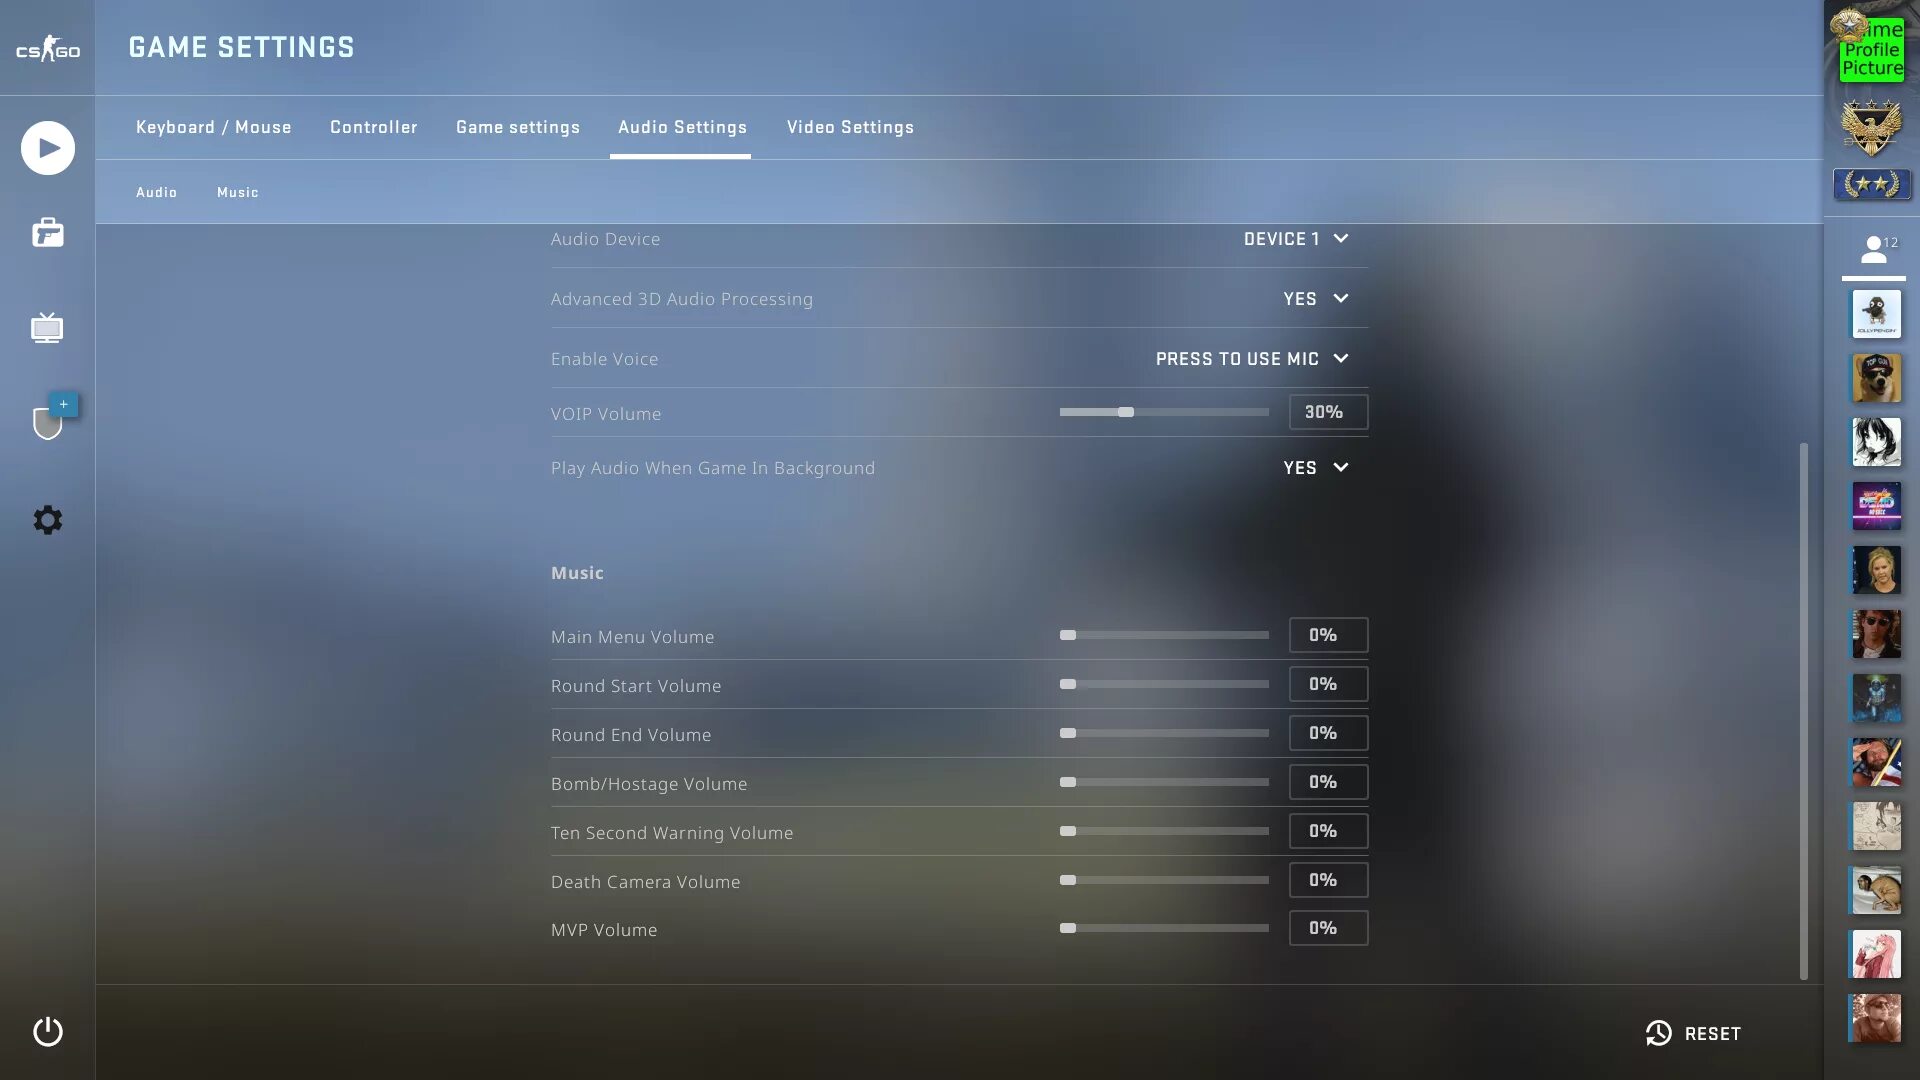The image size is (1920, 1080).
Task: Toggle Enable Voice to always-on mode
Action: click(x=1251, y=359)
